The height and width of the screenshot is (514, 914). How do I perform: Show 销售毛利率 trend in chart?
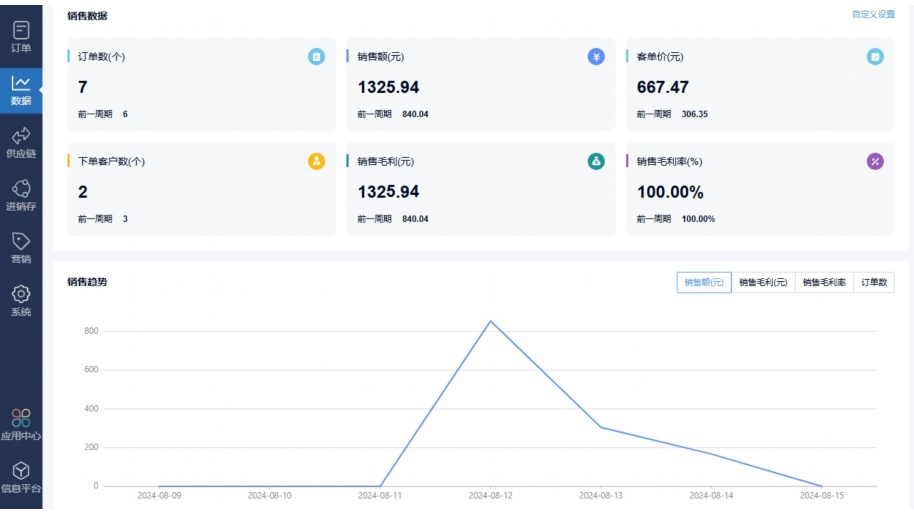[824, 283]
